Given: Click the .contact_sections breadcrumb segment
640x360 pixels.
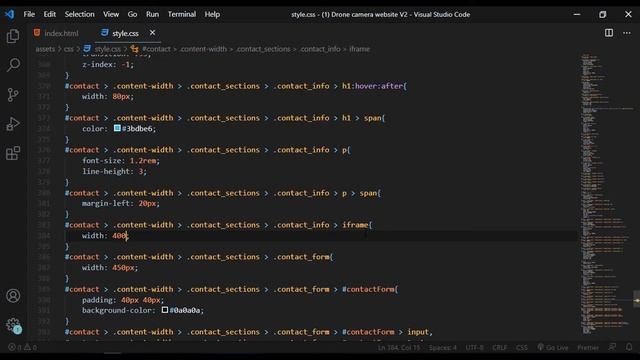Looking at the screenshot, I should [x=263, y=49].
